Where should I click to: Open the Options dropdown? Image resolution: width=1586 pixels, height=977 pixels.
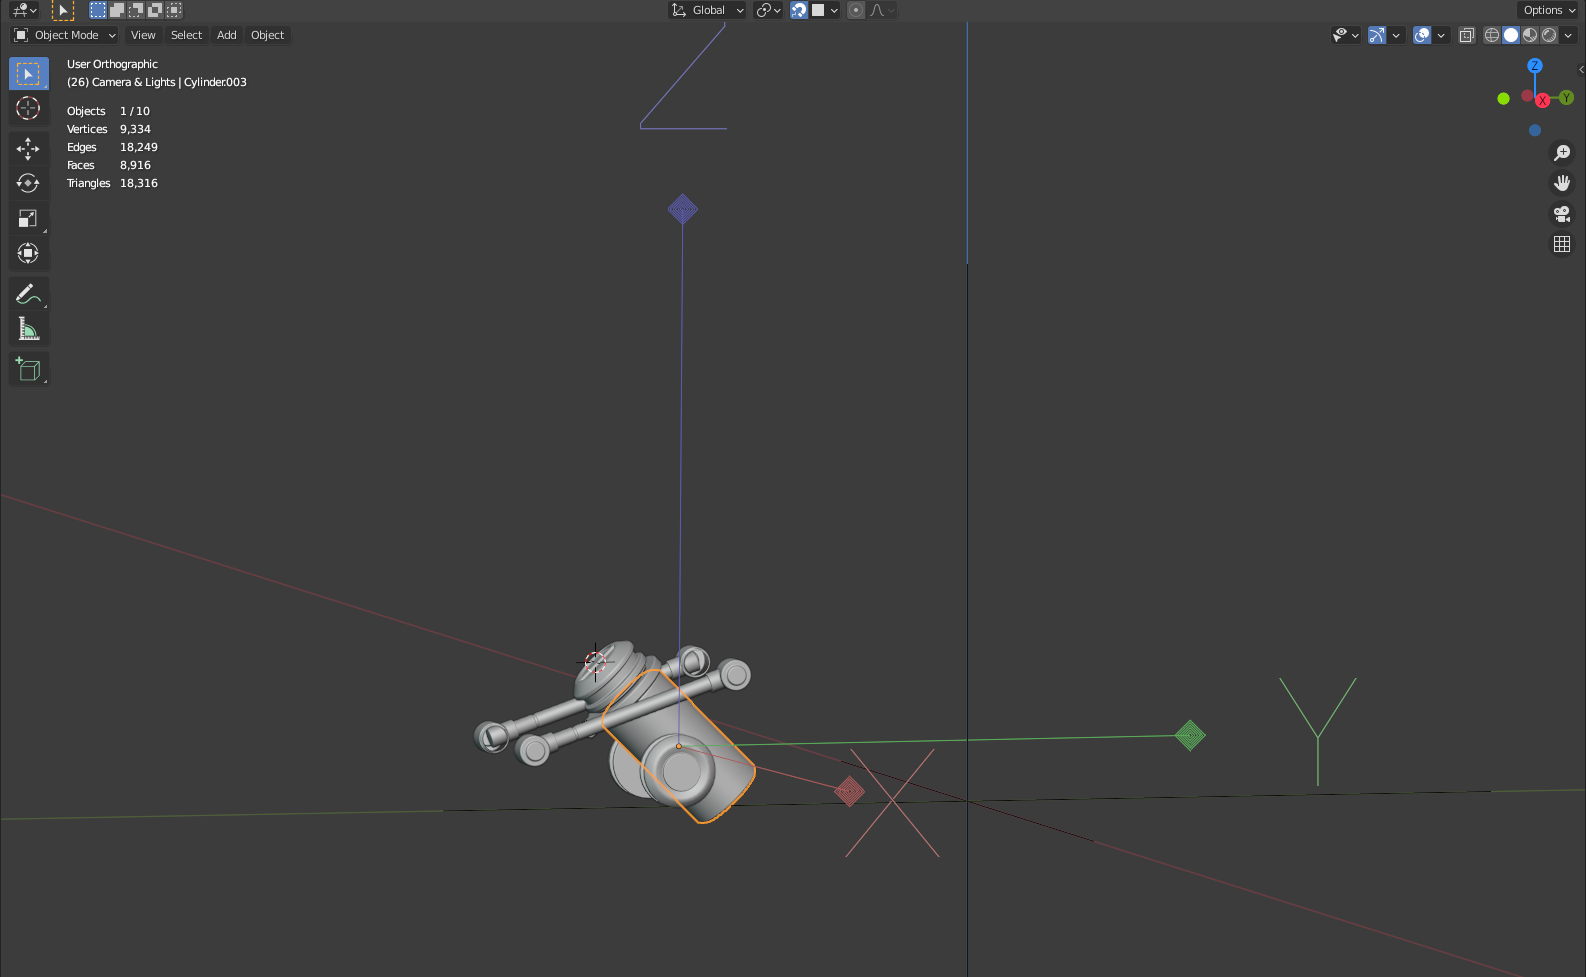[1548, 10]
